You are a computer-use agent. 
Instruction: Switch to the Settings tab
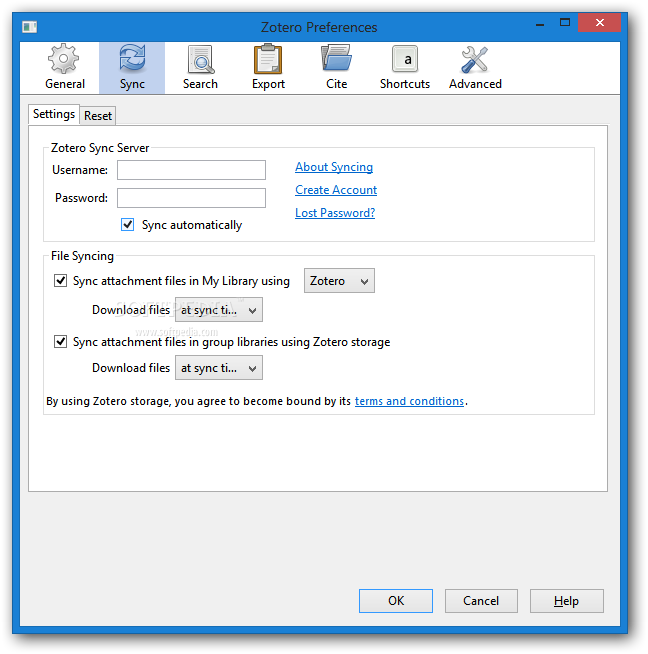54,114
